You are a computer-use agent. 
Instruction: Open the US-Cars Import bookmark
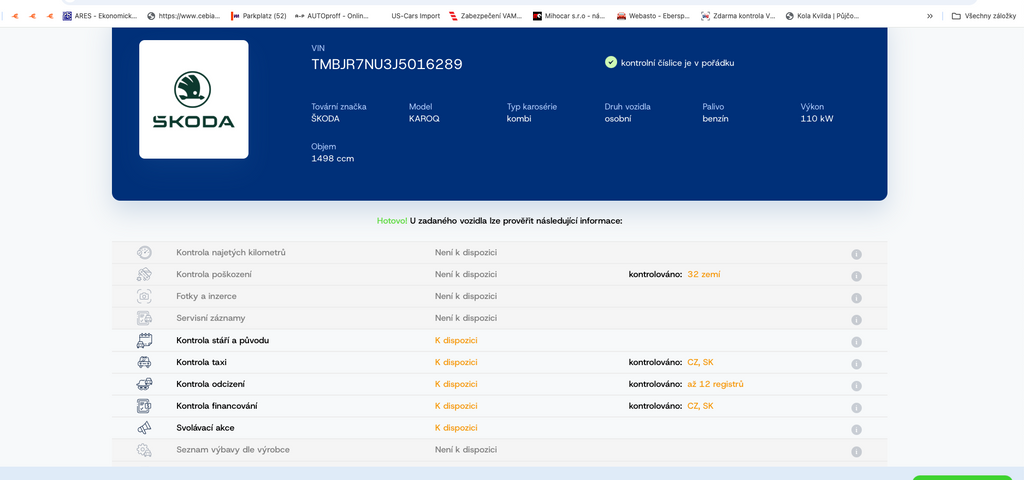point(415,16)
